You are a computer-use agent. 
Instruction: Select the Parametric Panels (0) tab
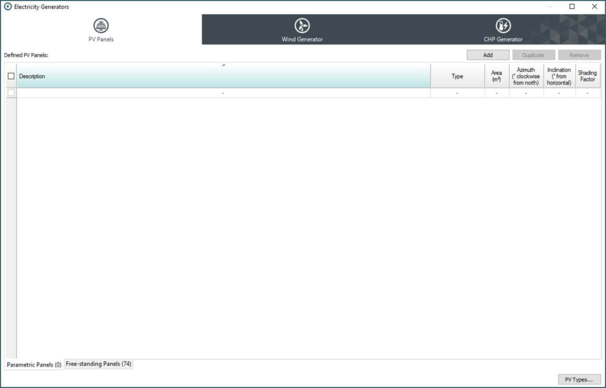34,364
